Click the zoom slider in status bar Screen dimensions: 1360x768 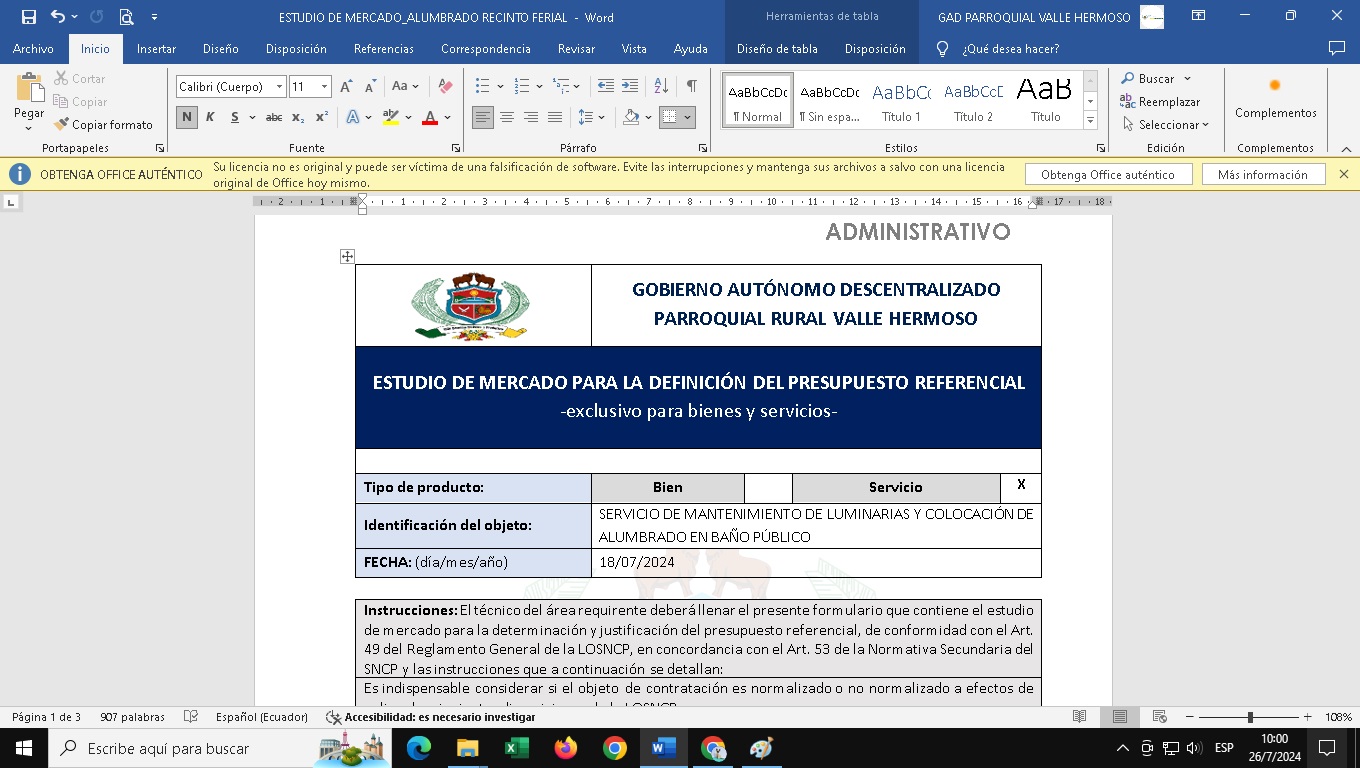coord(1249,717)
